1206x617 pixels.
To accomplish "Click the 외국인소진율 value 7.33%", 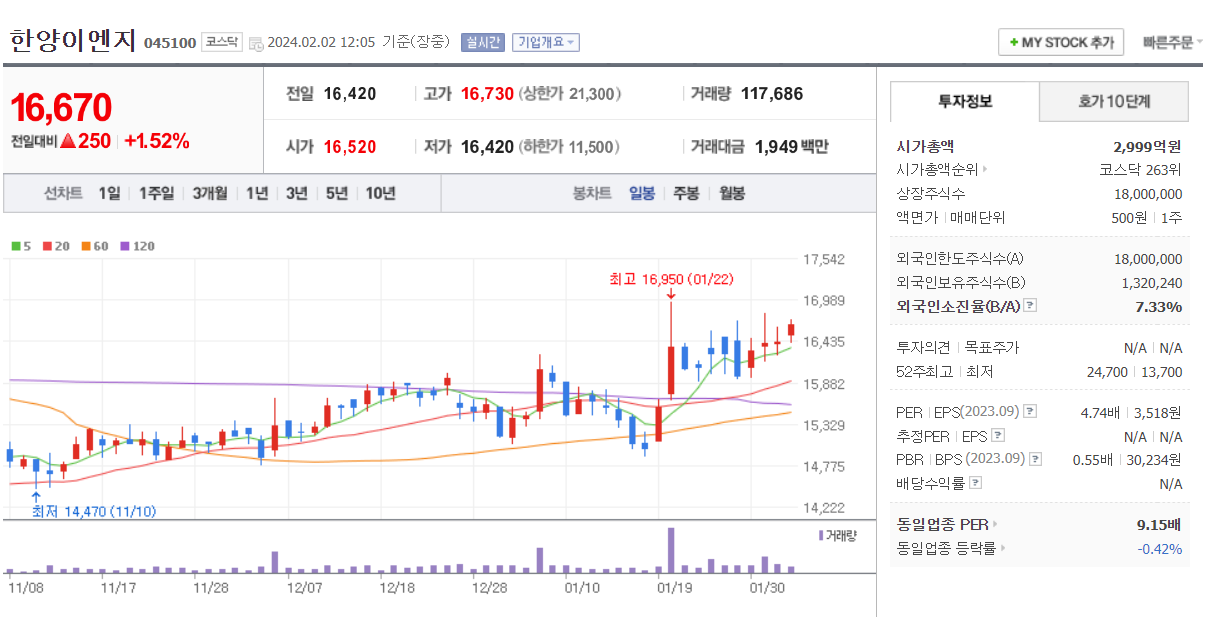I will (1159, 307).
